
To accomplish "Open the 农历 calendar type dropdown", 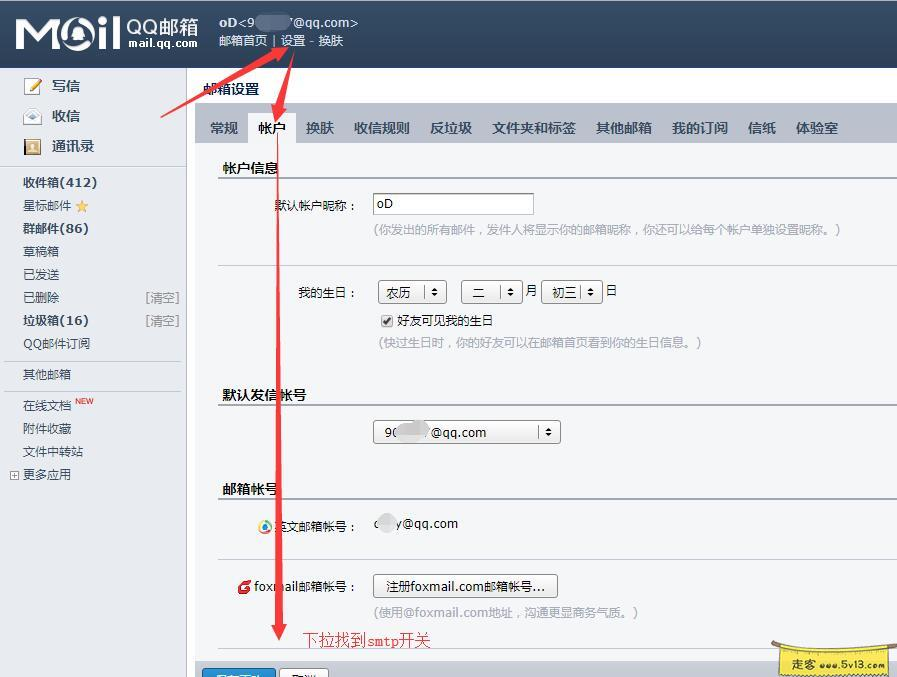I will pos(411,291).
